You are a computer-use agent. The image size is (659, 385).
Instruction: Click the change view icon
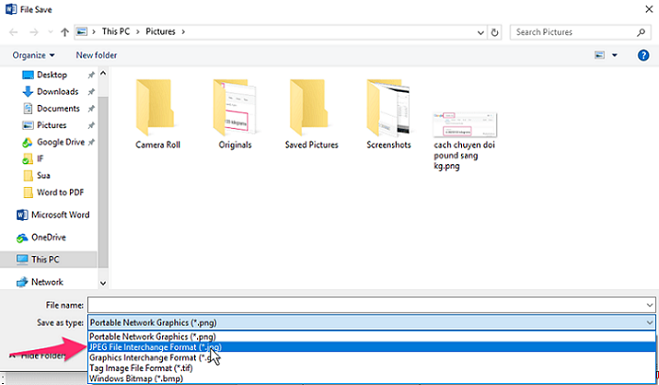(600, 55)
